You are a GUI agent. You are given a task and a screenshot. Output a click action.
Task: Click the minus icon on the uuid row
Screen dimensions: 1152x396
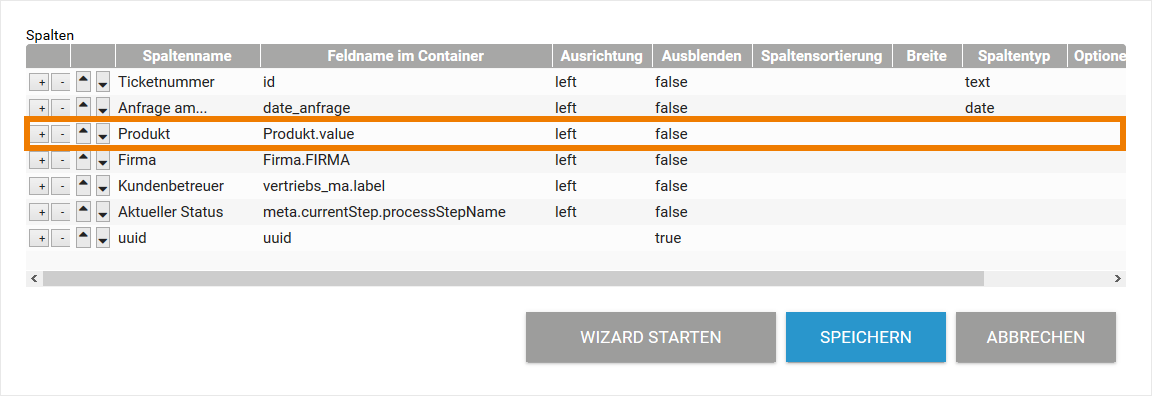[x=62, y=238]
